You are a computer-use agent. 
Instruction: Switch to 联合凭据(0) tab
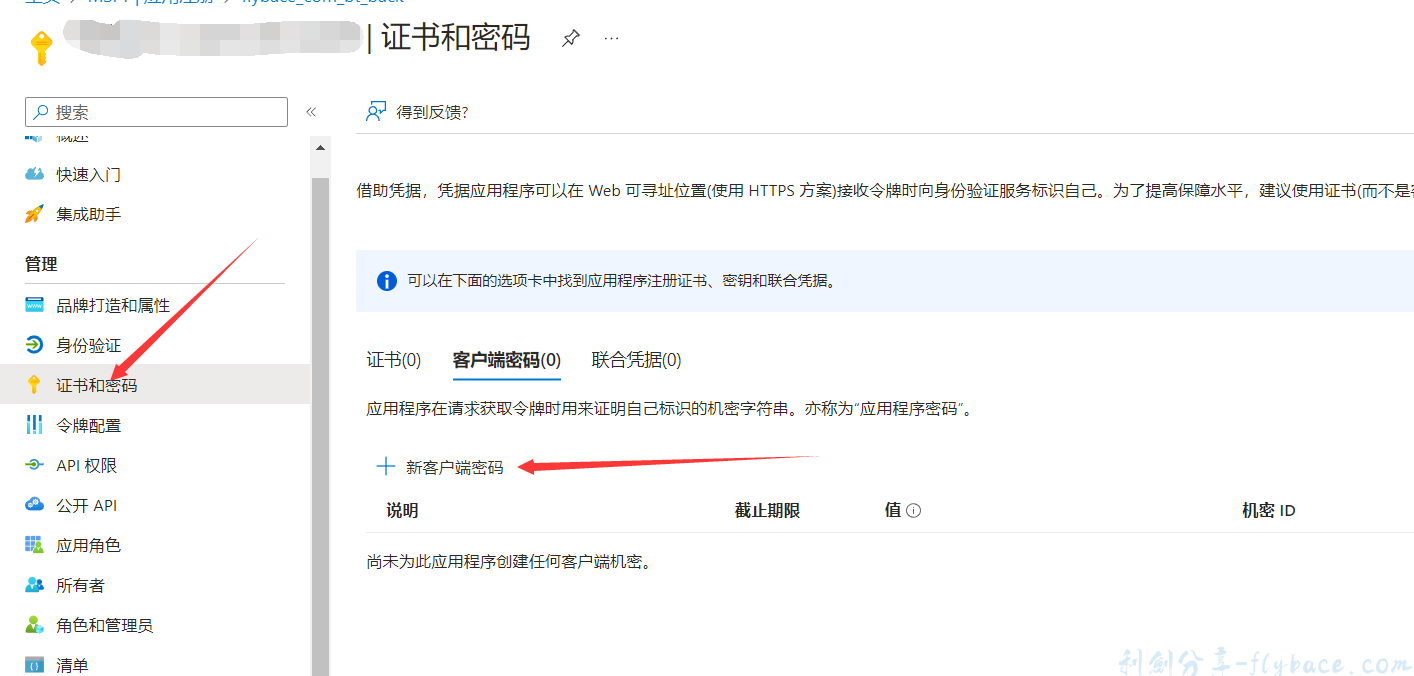pos(637,360)
